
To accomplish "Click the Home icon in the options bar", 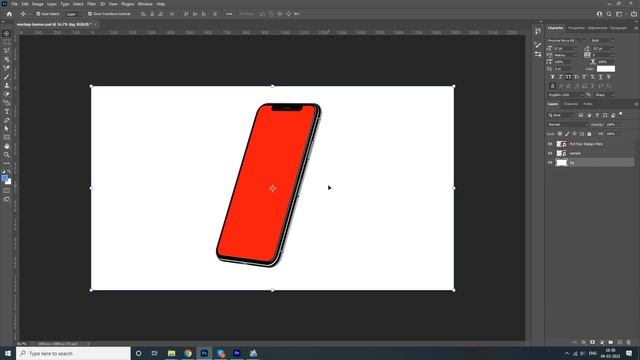I will pos(9,14).
